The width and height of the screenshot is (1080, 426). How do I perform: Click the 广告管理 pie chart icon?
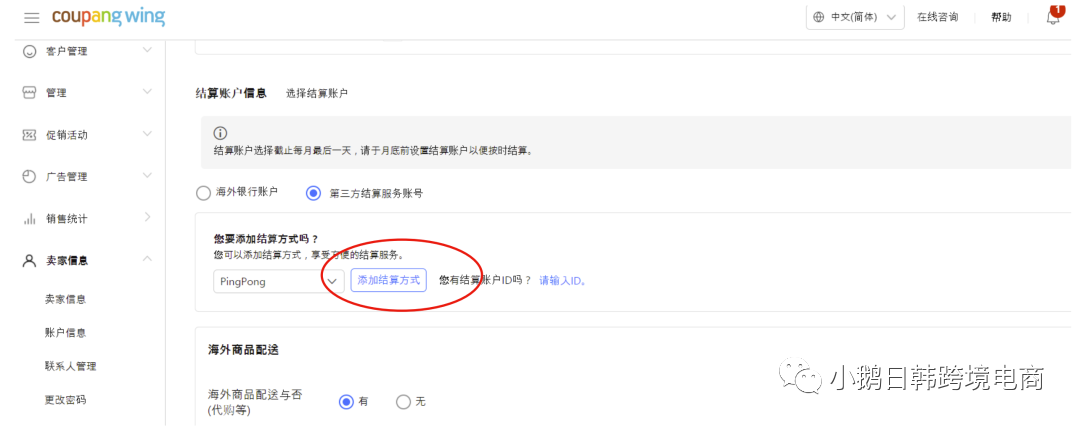pos(29,176)
